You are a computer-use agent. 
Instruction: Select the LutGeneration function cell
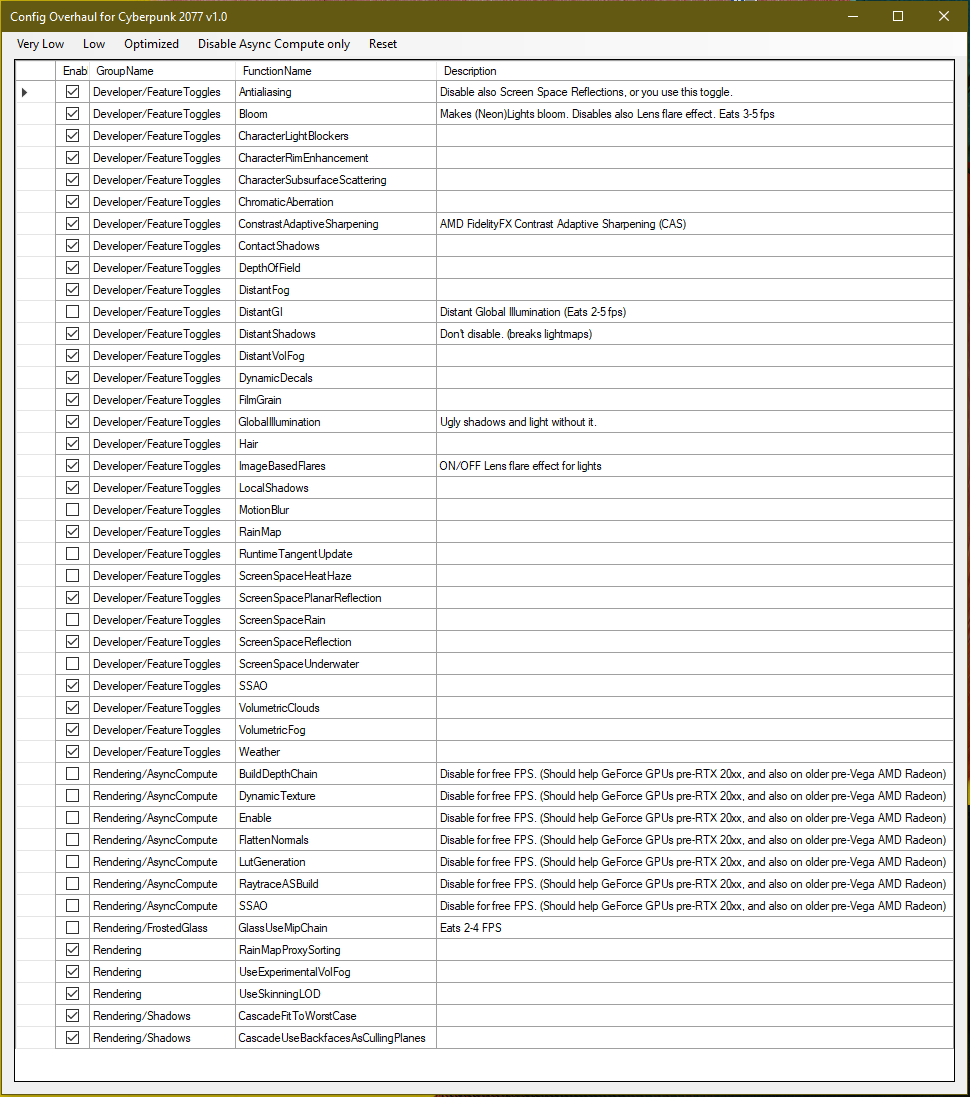pos(336,862)
